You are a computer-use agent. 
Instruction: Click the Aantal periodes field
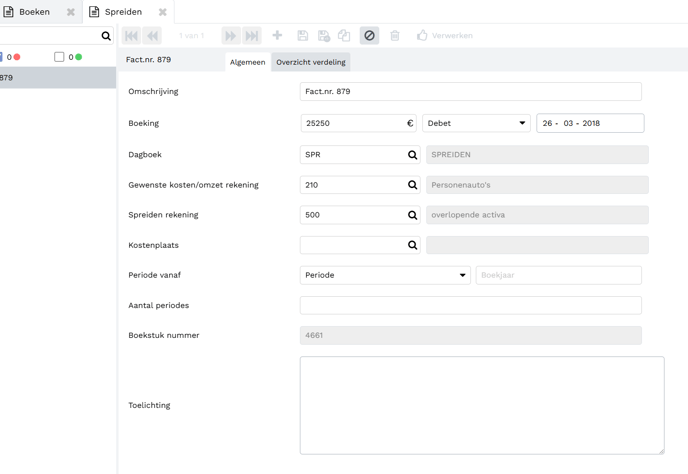[470, 305]
